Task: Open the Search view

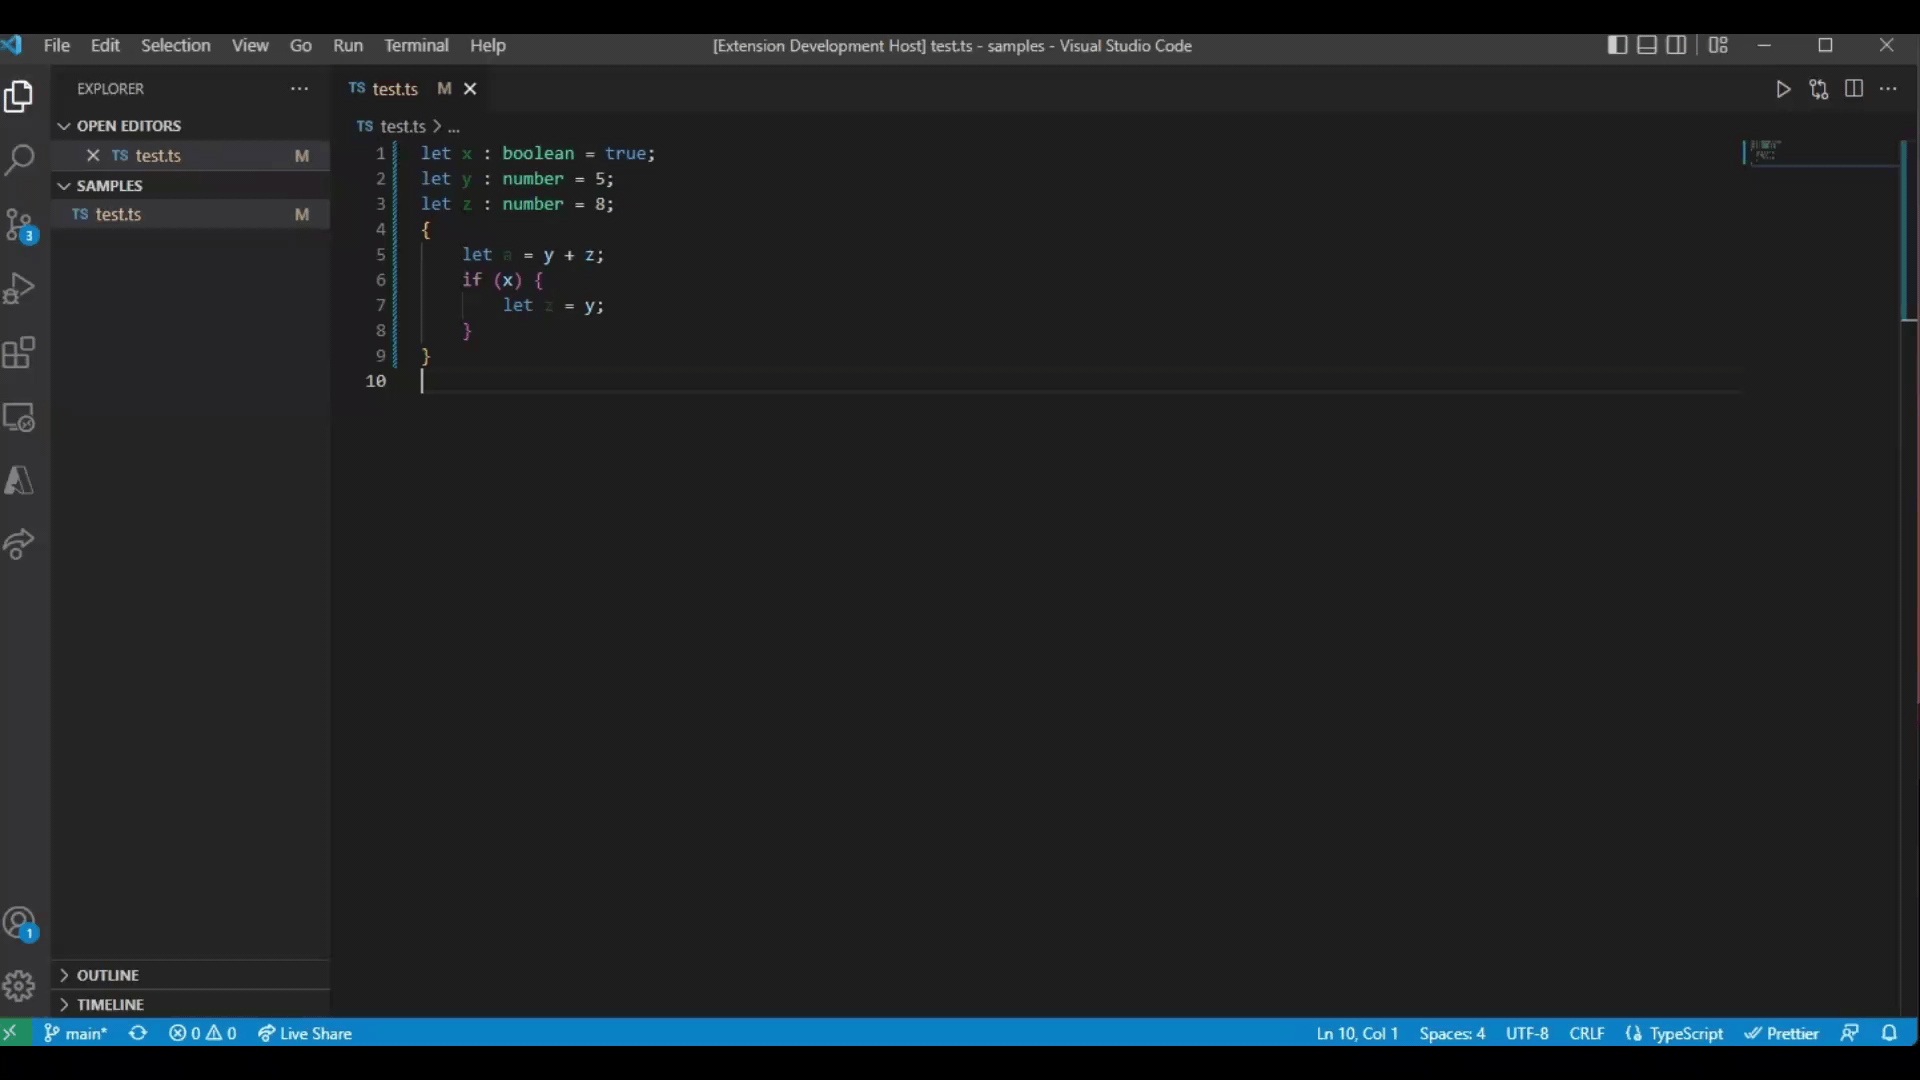Action: 20,160
